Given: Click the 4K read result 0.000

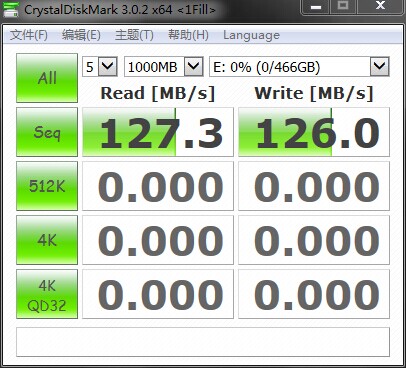Looking at the screenshot, I should pyautogui.click(x=158, y=240).
